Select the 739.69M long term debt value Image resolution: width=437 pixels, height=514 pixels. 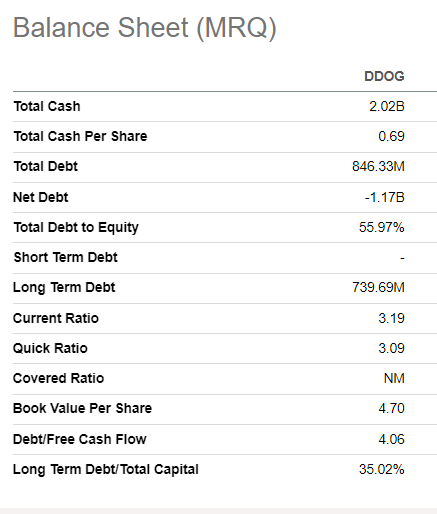click(378, 287)
